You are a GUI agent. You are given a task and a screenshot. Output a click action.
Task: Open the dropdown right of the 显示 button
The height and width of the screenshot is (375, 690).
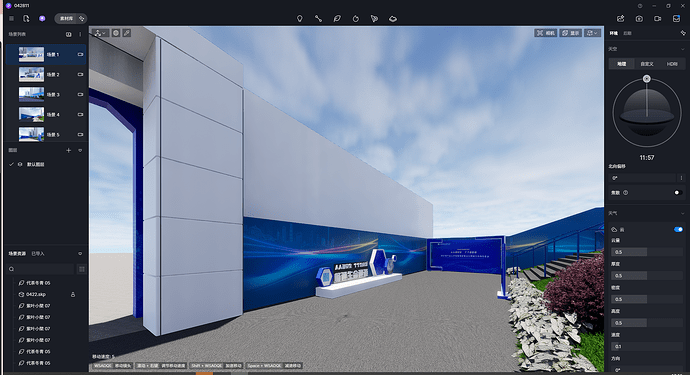click(592, 33)
